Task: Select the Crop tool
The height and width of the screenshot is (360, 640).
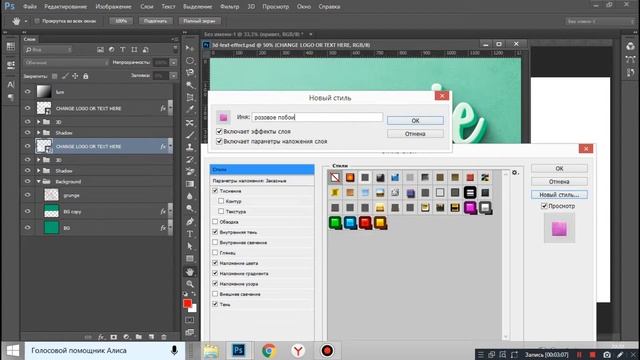Action: click(x=190, y=98)
